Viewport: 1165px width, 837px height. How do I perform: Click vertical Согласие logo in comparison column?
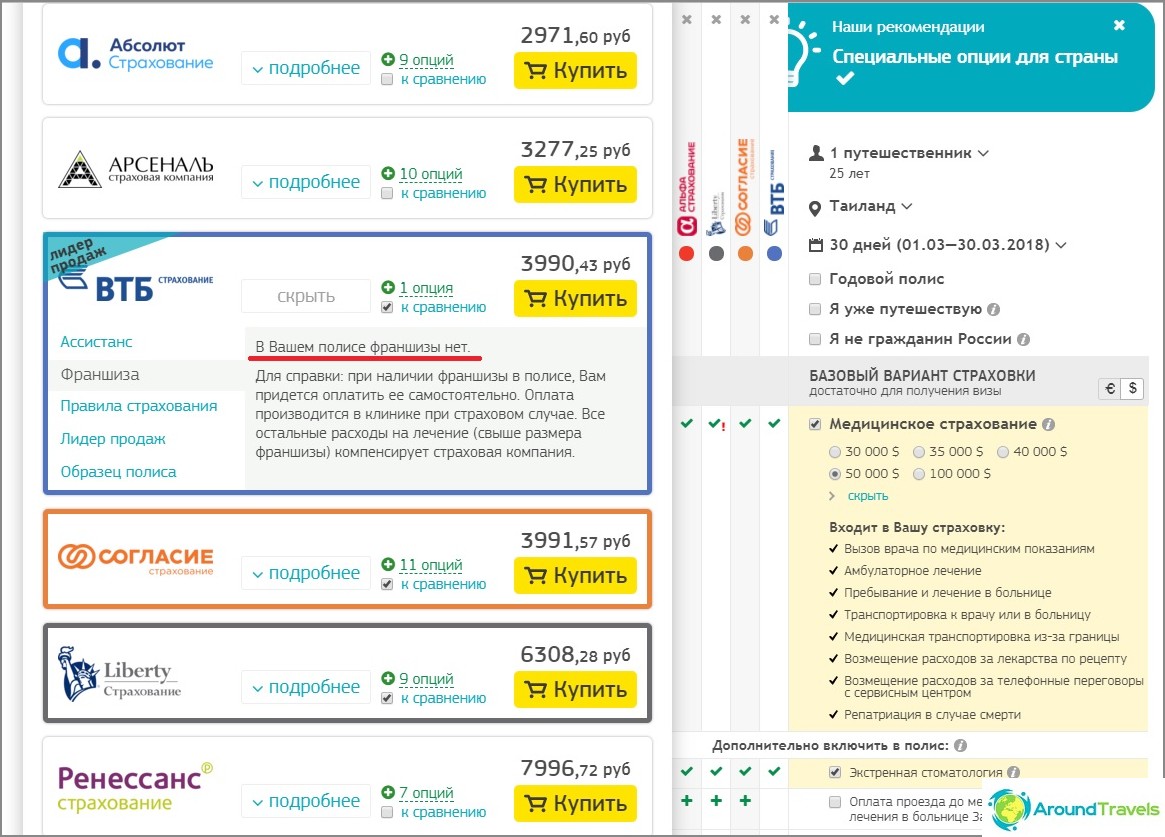pyautogui.click(x=744, y=187)
